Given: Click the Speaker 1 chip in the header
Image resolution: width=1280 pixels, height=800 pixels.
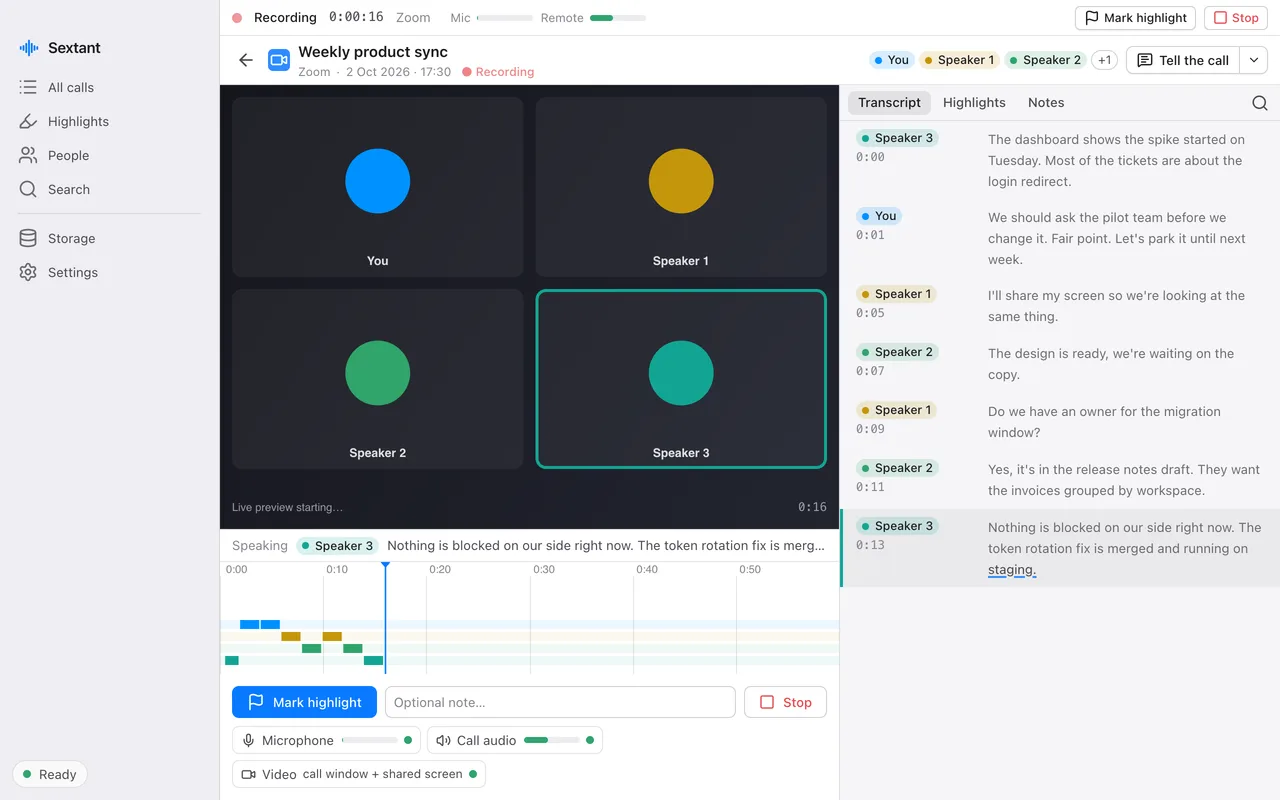Looking at the screenshot, I should 958,60.
